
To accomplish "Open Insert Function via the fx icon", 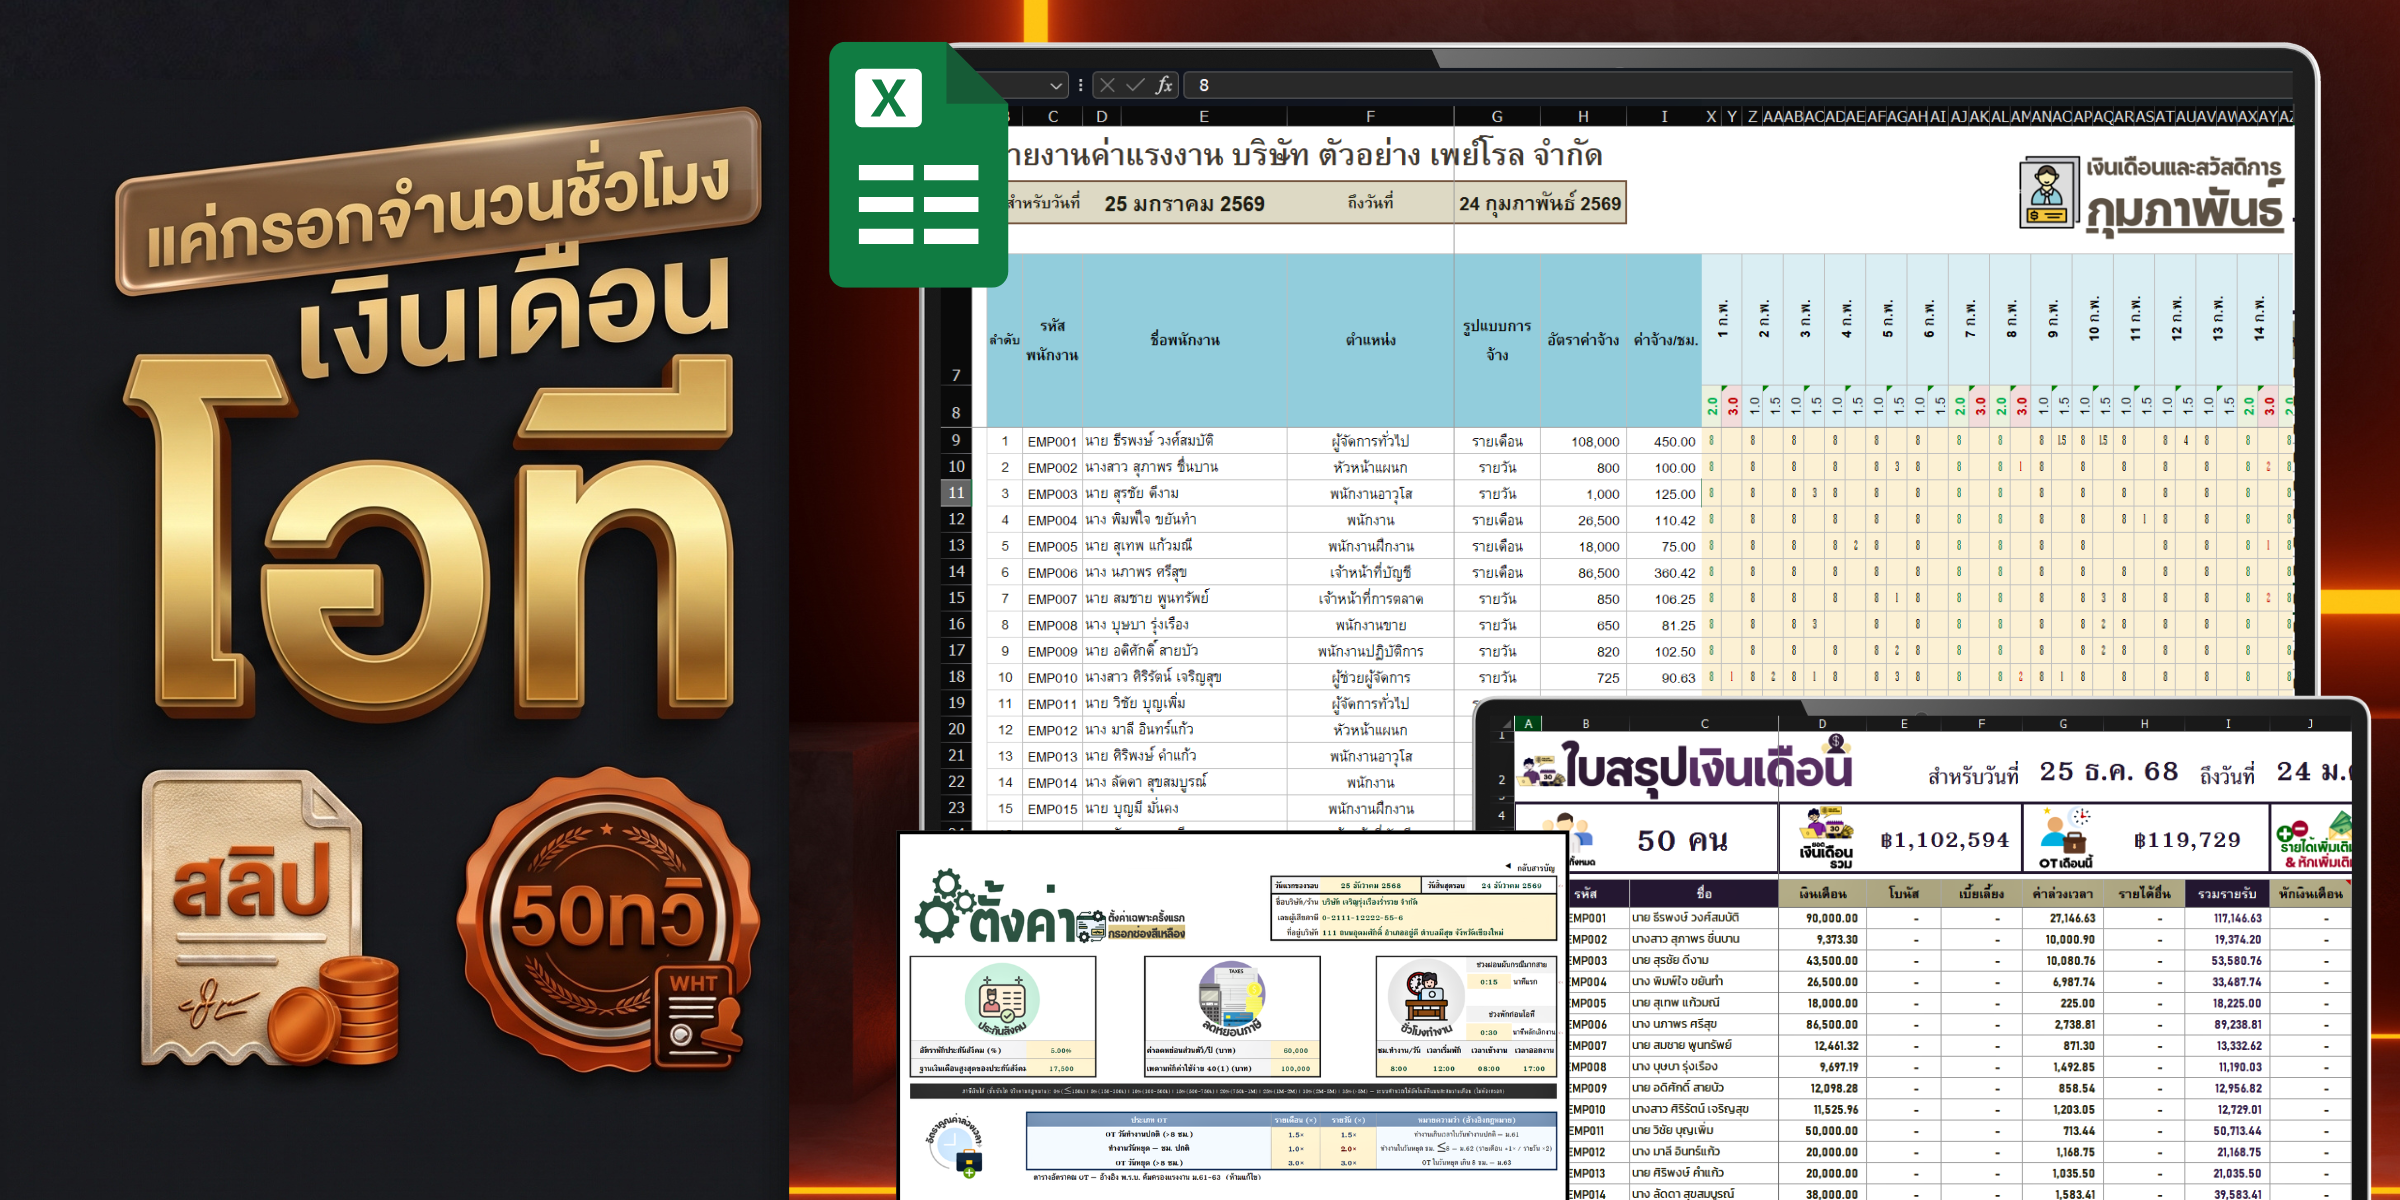I will [x=1164, y=85].
